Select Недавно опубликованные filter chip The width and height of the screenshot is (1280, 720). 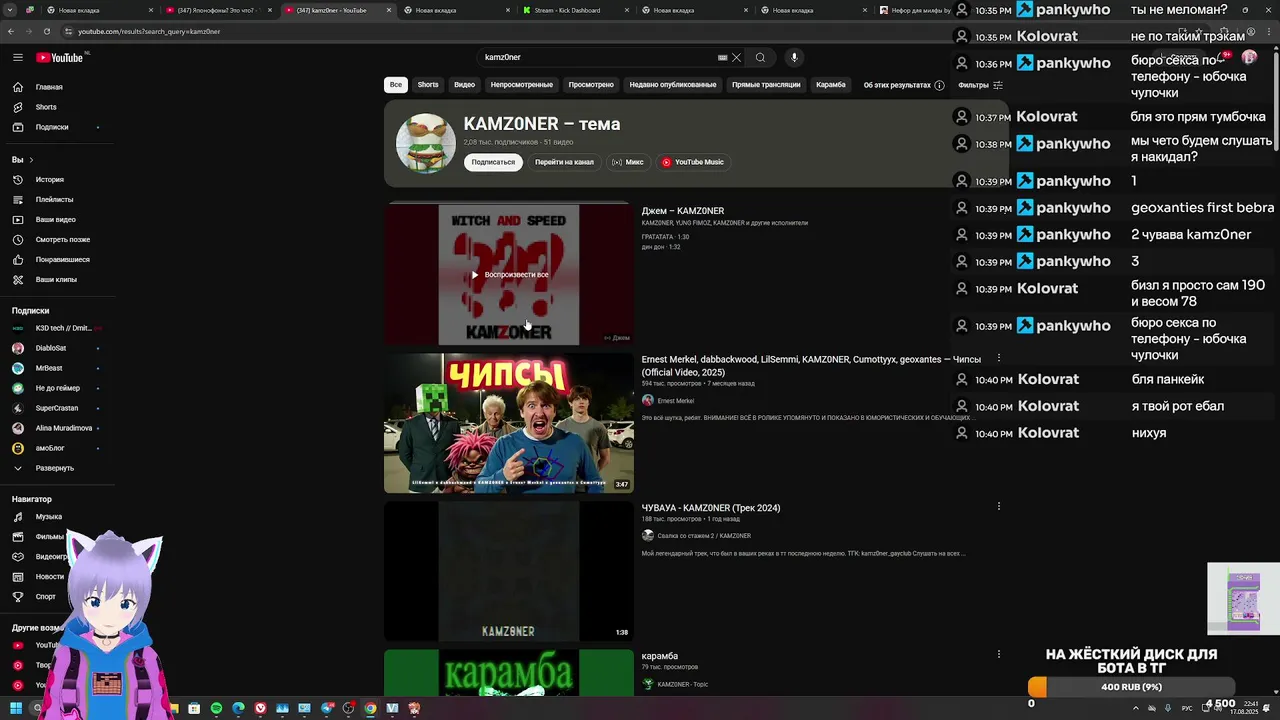673,85
